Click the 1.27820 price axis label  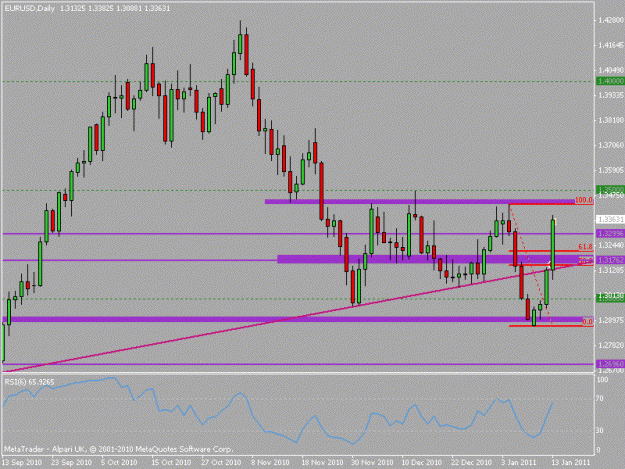click(611, 345)
